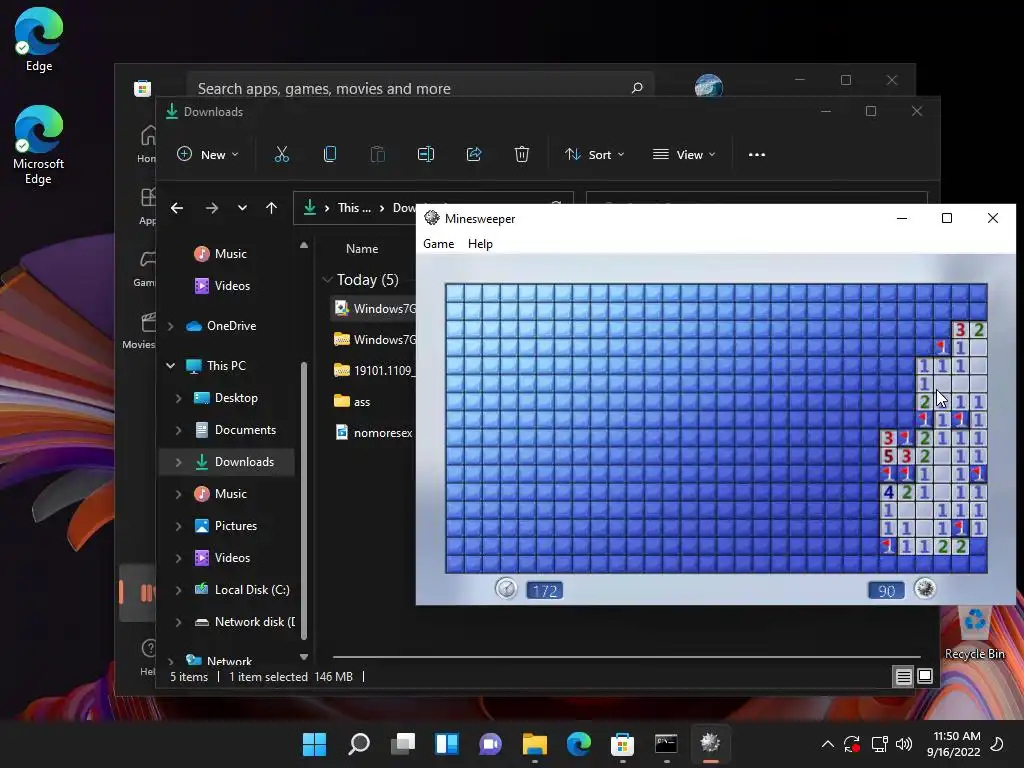Click the Copy icon in Downloads toolbar
The width and height of the screenshot is (1024, 768).
pyautogui.click(x=330, y=154)
